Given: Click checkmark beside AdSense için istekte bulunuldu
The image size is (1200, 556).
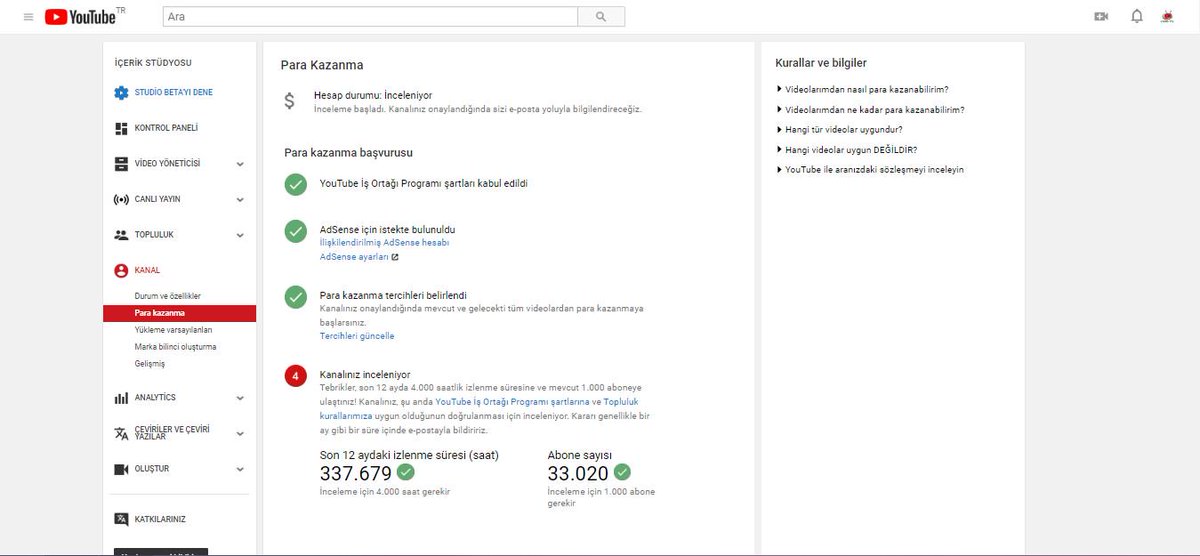Looking at the screenshot, I should 295,231.
